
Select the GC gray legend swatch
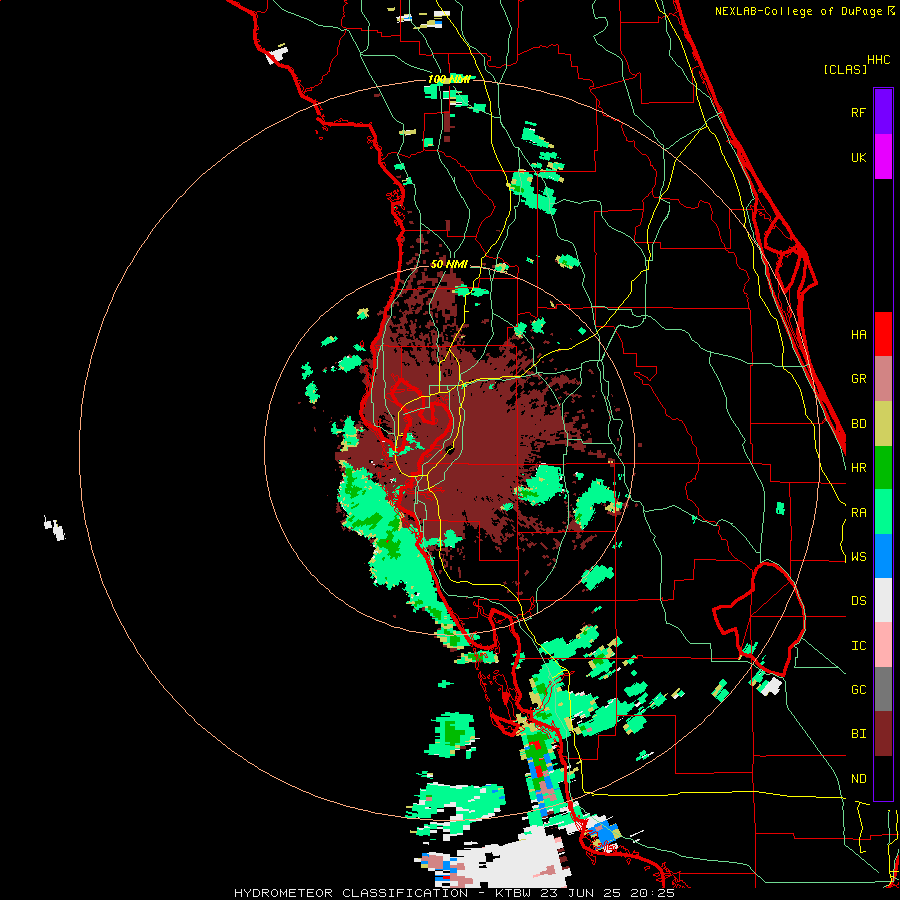pos(883,689)
